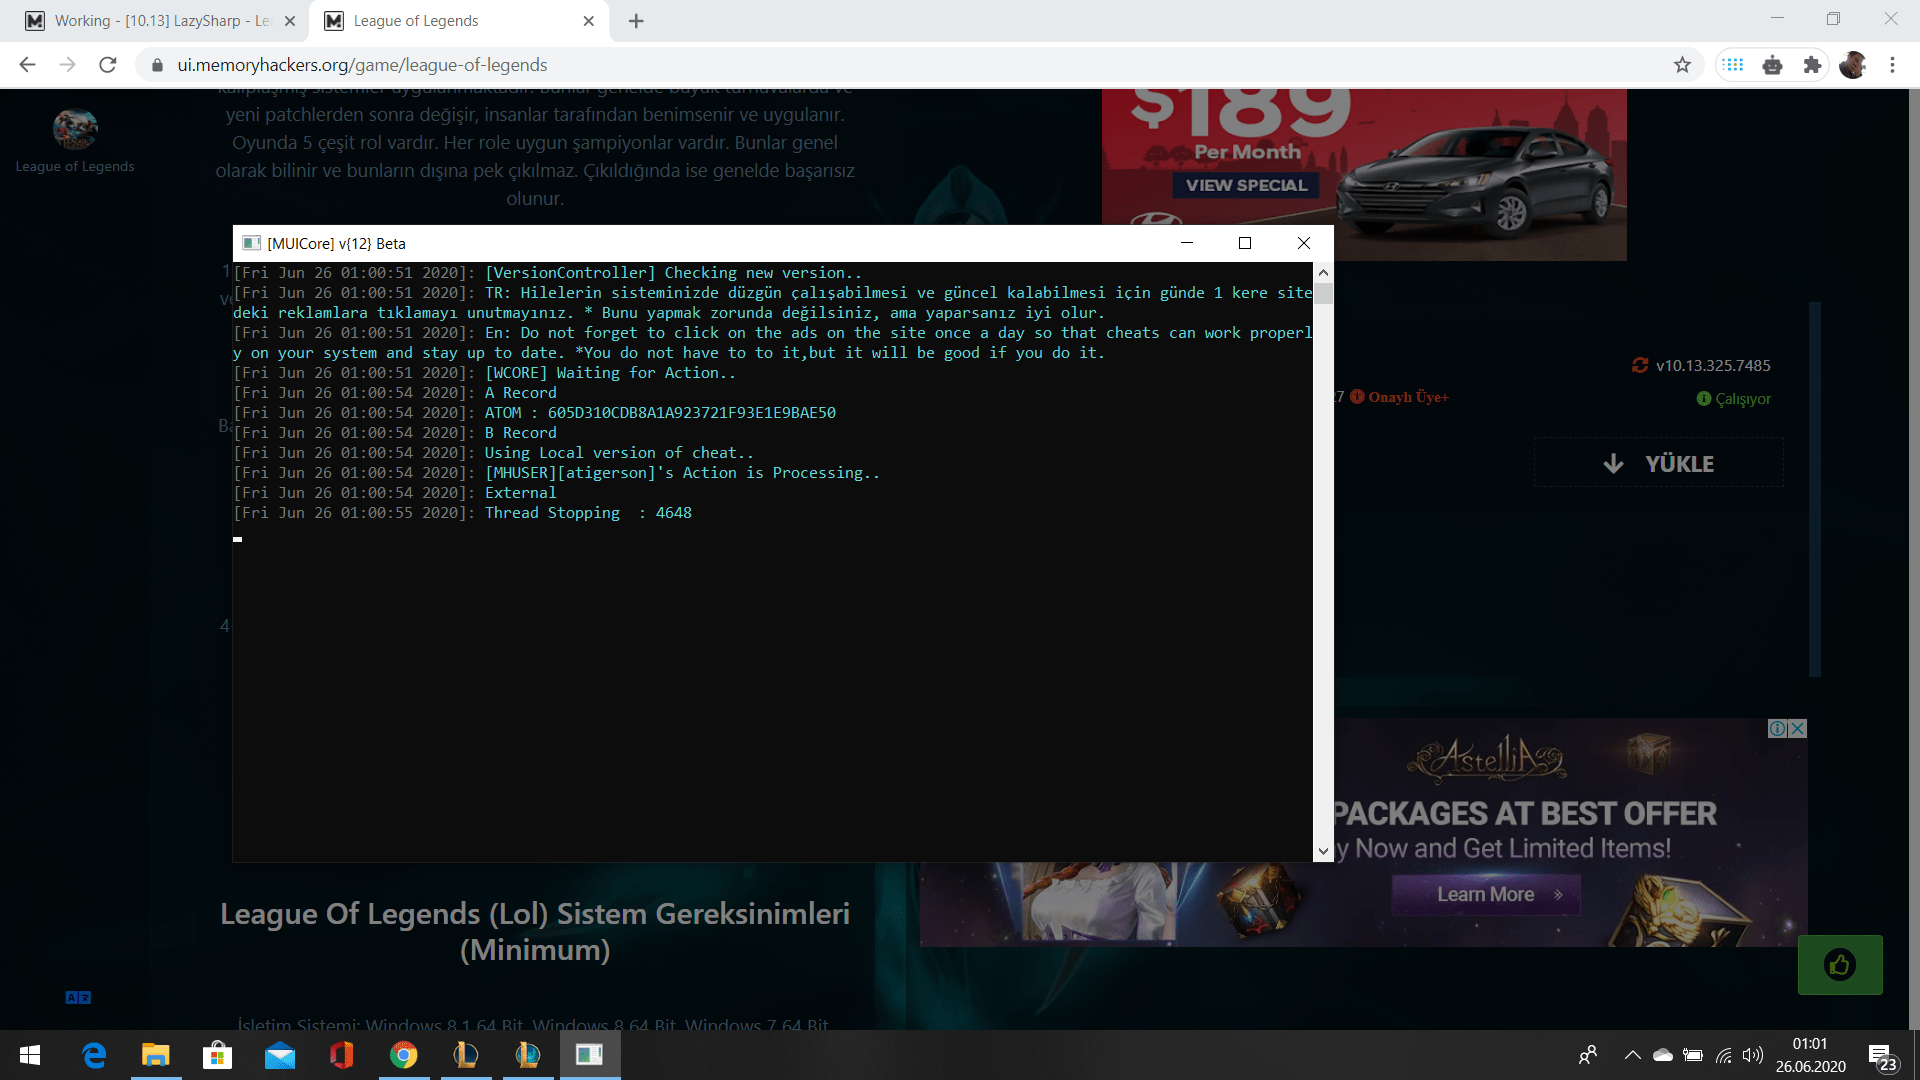1920x1080 pixels.
Task: Click the 'Using Local version of cheat..' line
Action: 619,452
